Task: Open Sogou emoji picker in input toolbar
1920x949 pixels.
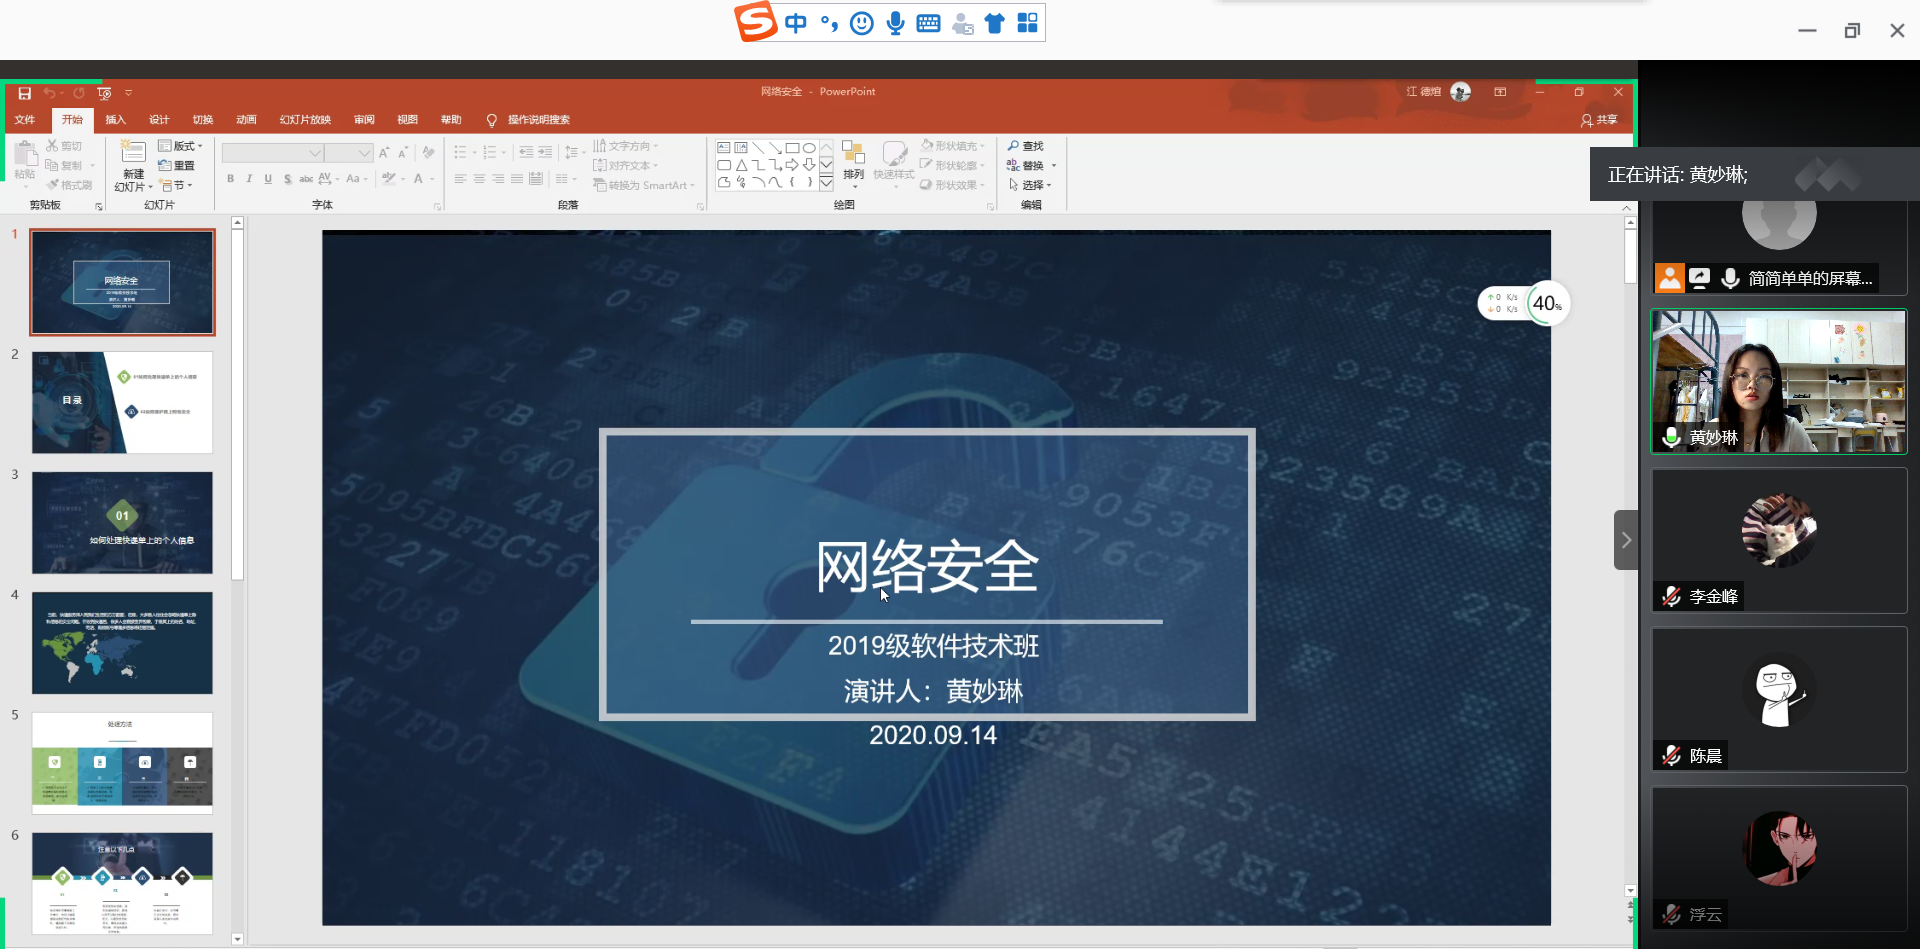Action: [x=862, y=22]
